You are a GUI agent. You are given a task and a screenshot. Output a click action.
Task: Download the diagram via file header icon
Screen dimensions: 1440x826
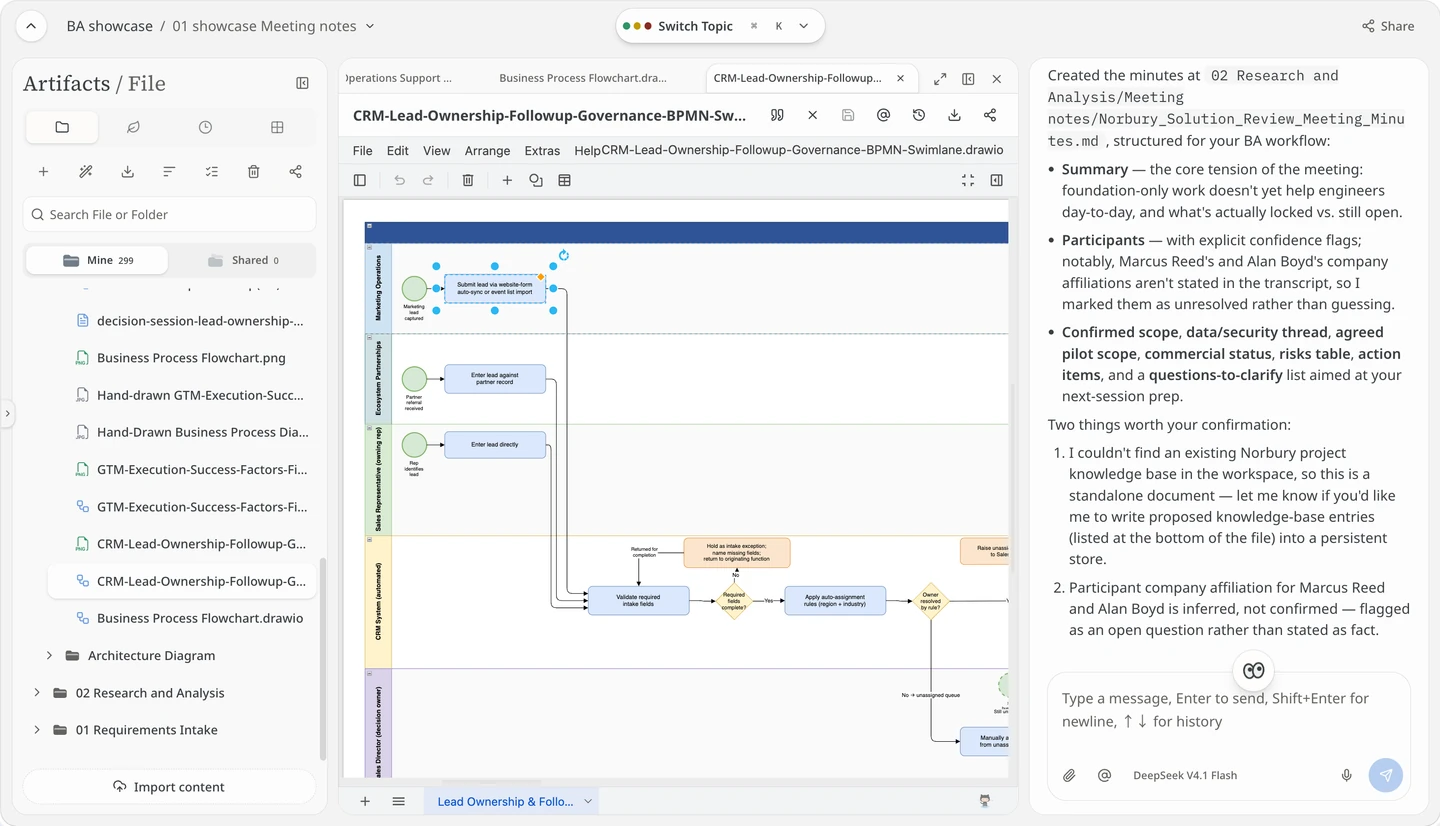954,115
